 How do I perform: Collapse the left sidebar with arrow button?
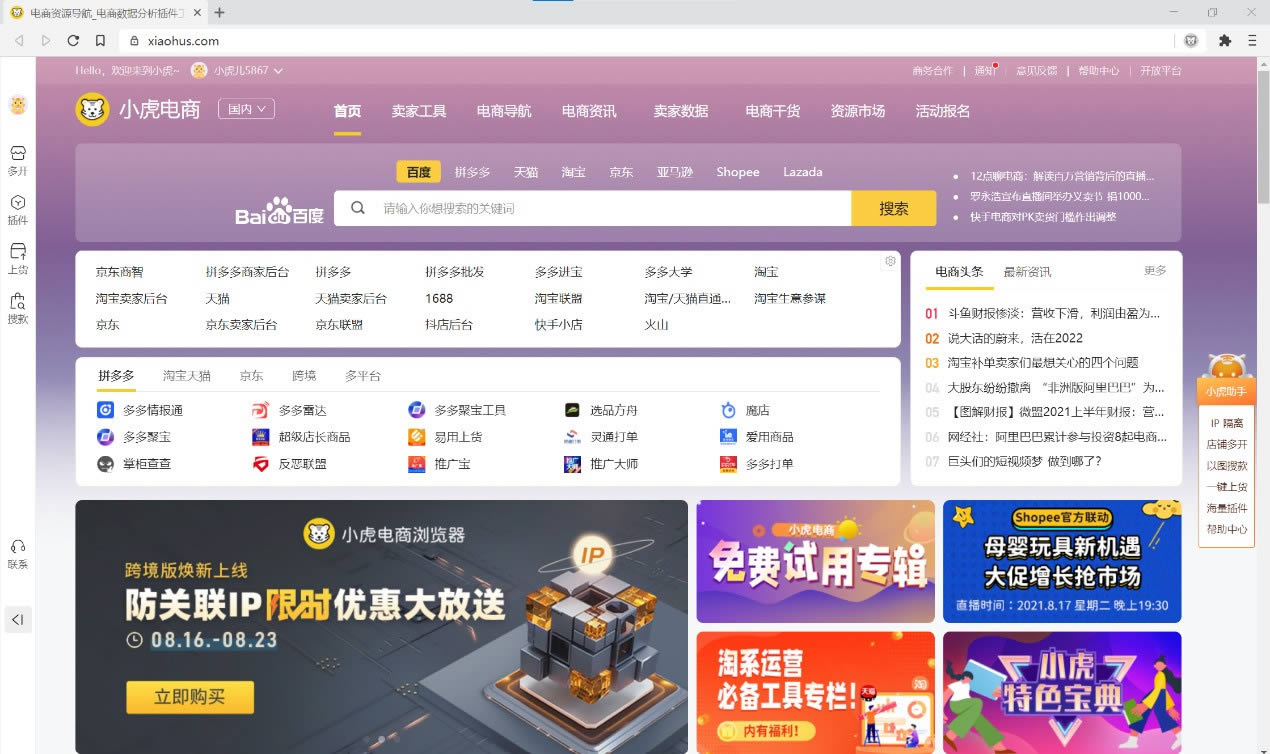(18, 620)
